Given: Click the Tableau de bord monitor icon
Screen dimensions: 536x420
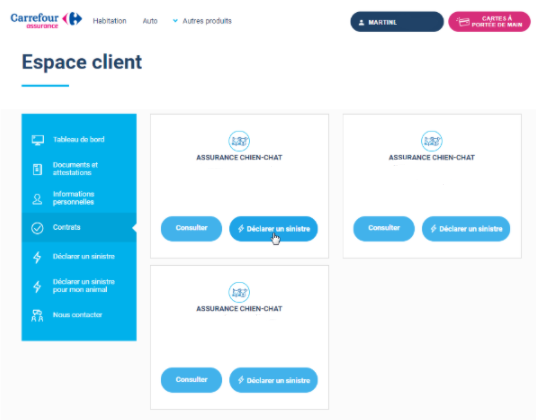Looking at the screenshot, I should (38, 140).
